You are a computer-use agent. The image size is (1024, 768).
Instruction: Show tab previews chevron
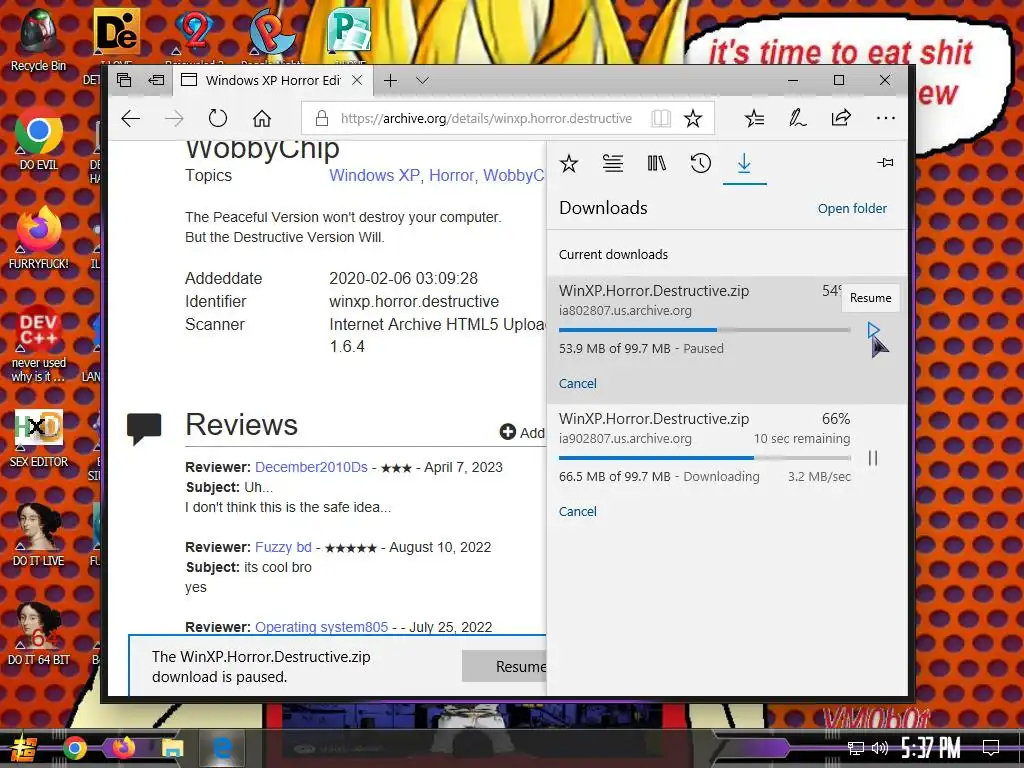(x=423, y=80)
